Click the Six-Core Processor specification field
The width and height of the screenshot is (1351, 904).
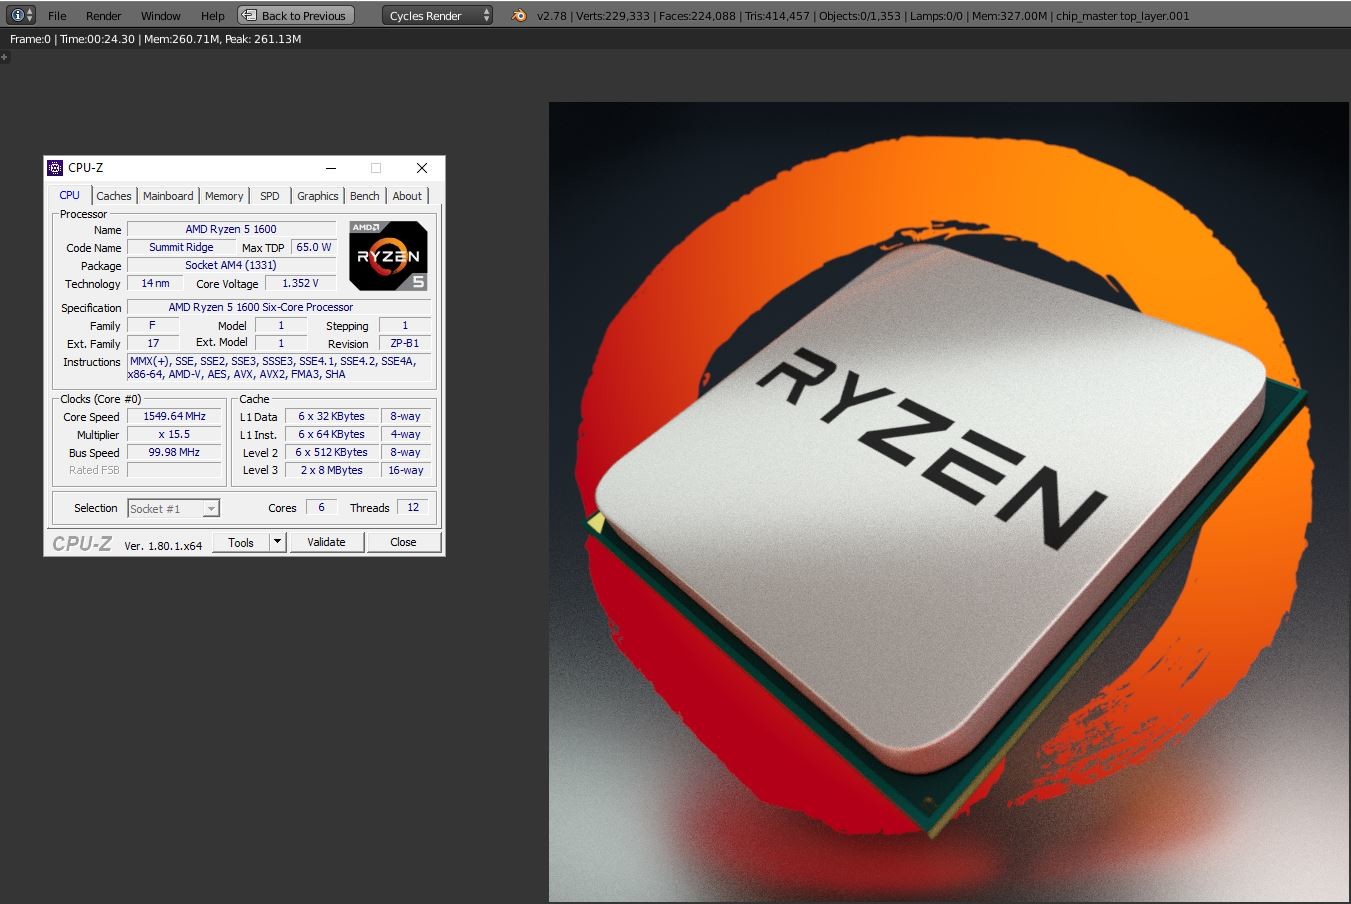point(279,307)
